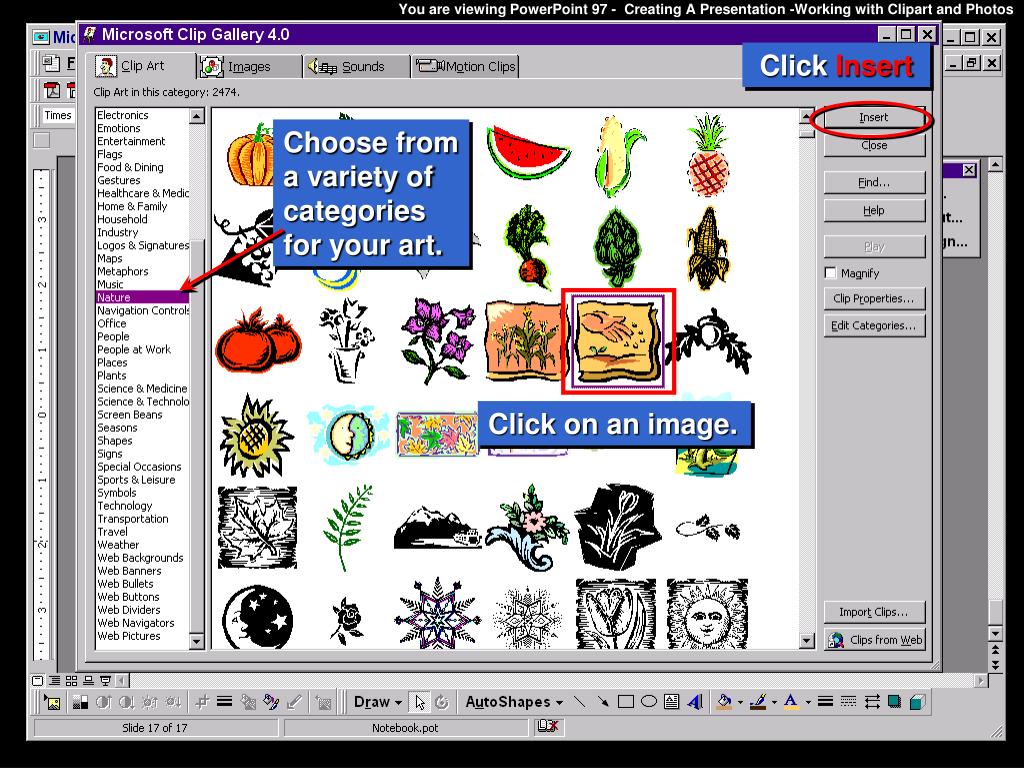Click the Insert button
1024x768 pixels.
pyautogui.click(x=874, y=118)
